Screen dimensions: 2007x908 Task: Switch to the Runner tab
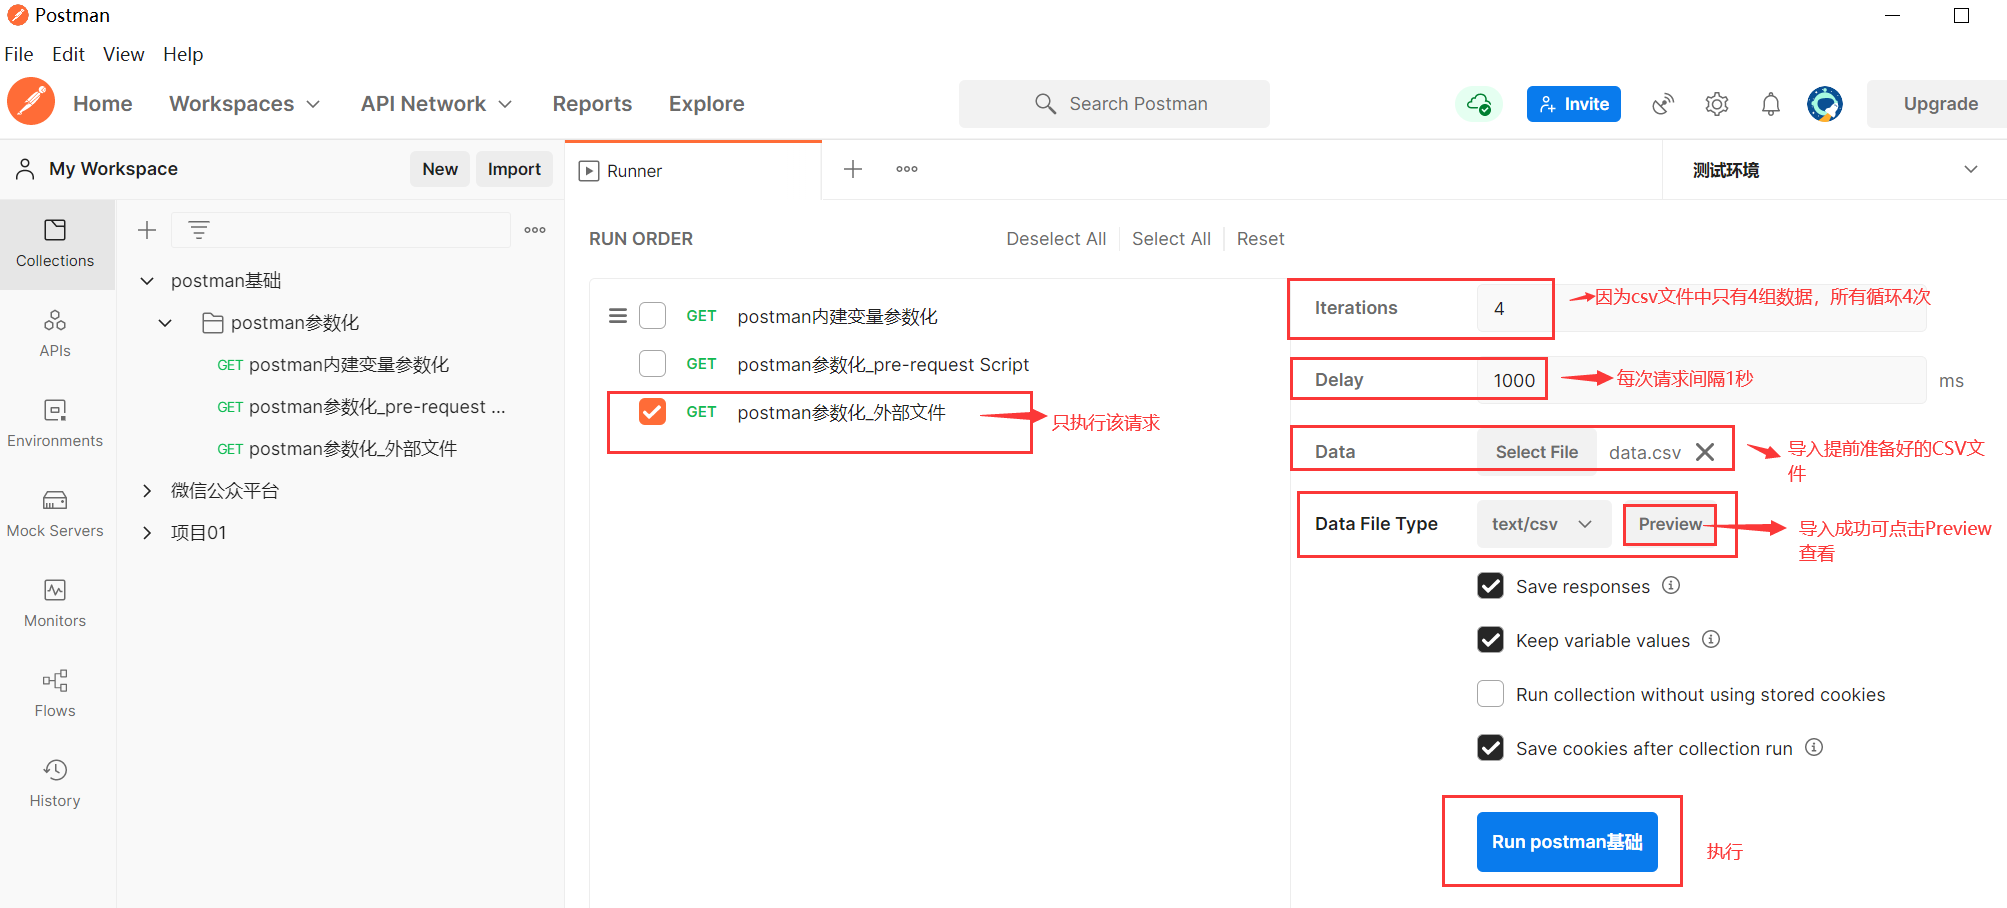coord(693,171)
